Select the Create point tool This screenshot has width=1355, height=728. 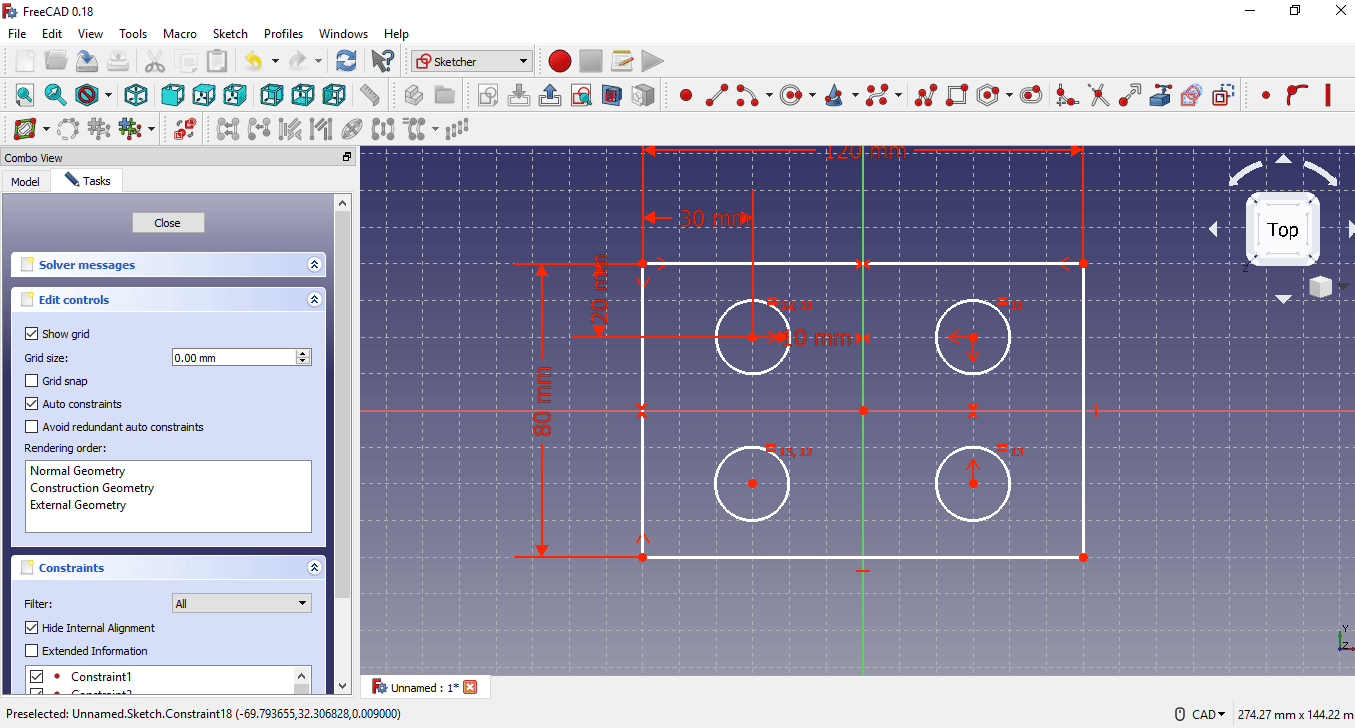[x=686, y=95]
